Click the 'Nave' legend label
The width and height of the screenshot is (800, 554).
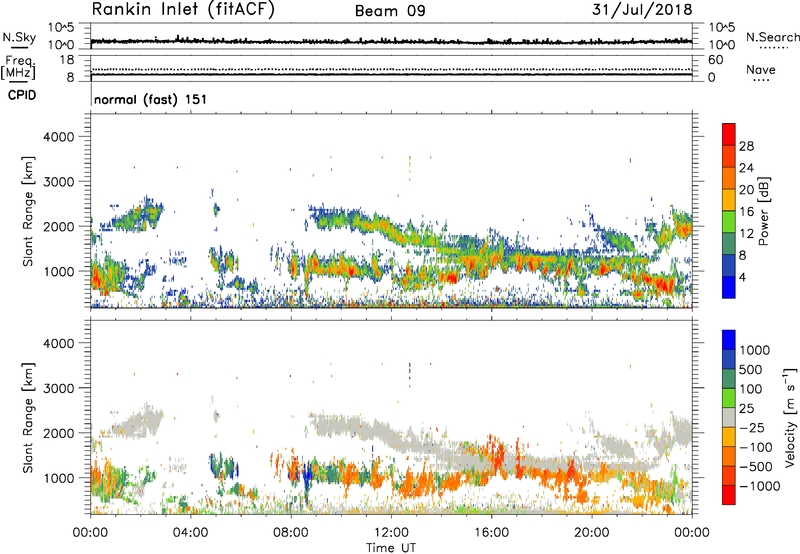(760, 70)
